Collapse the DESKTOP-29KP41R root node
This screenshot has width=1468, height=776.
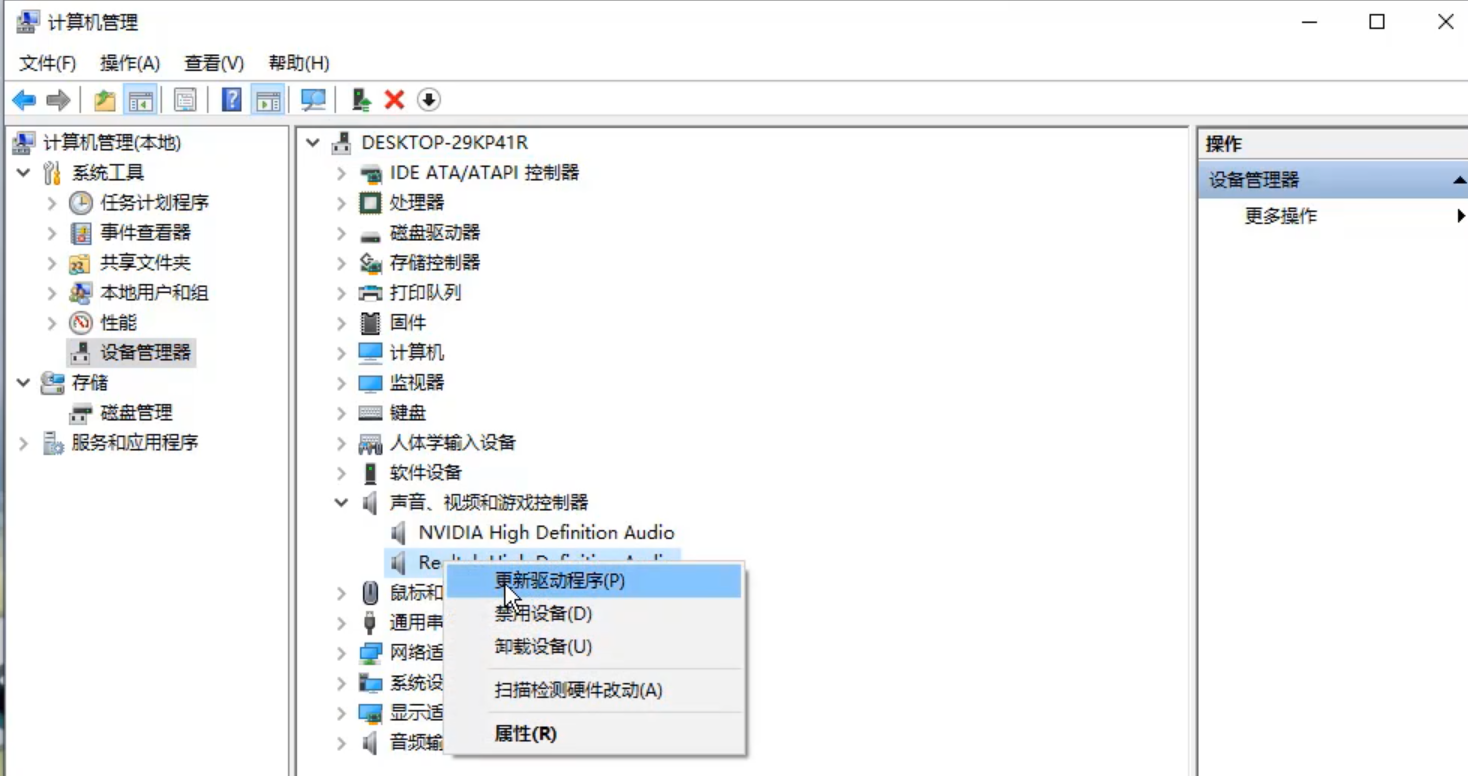point(313,143)
